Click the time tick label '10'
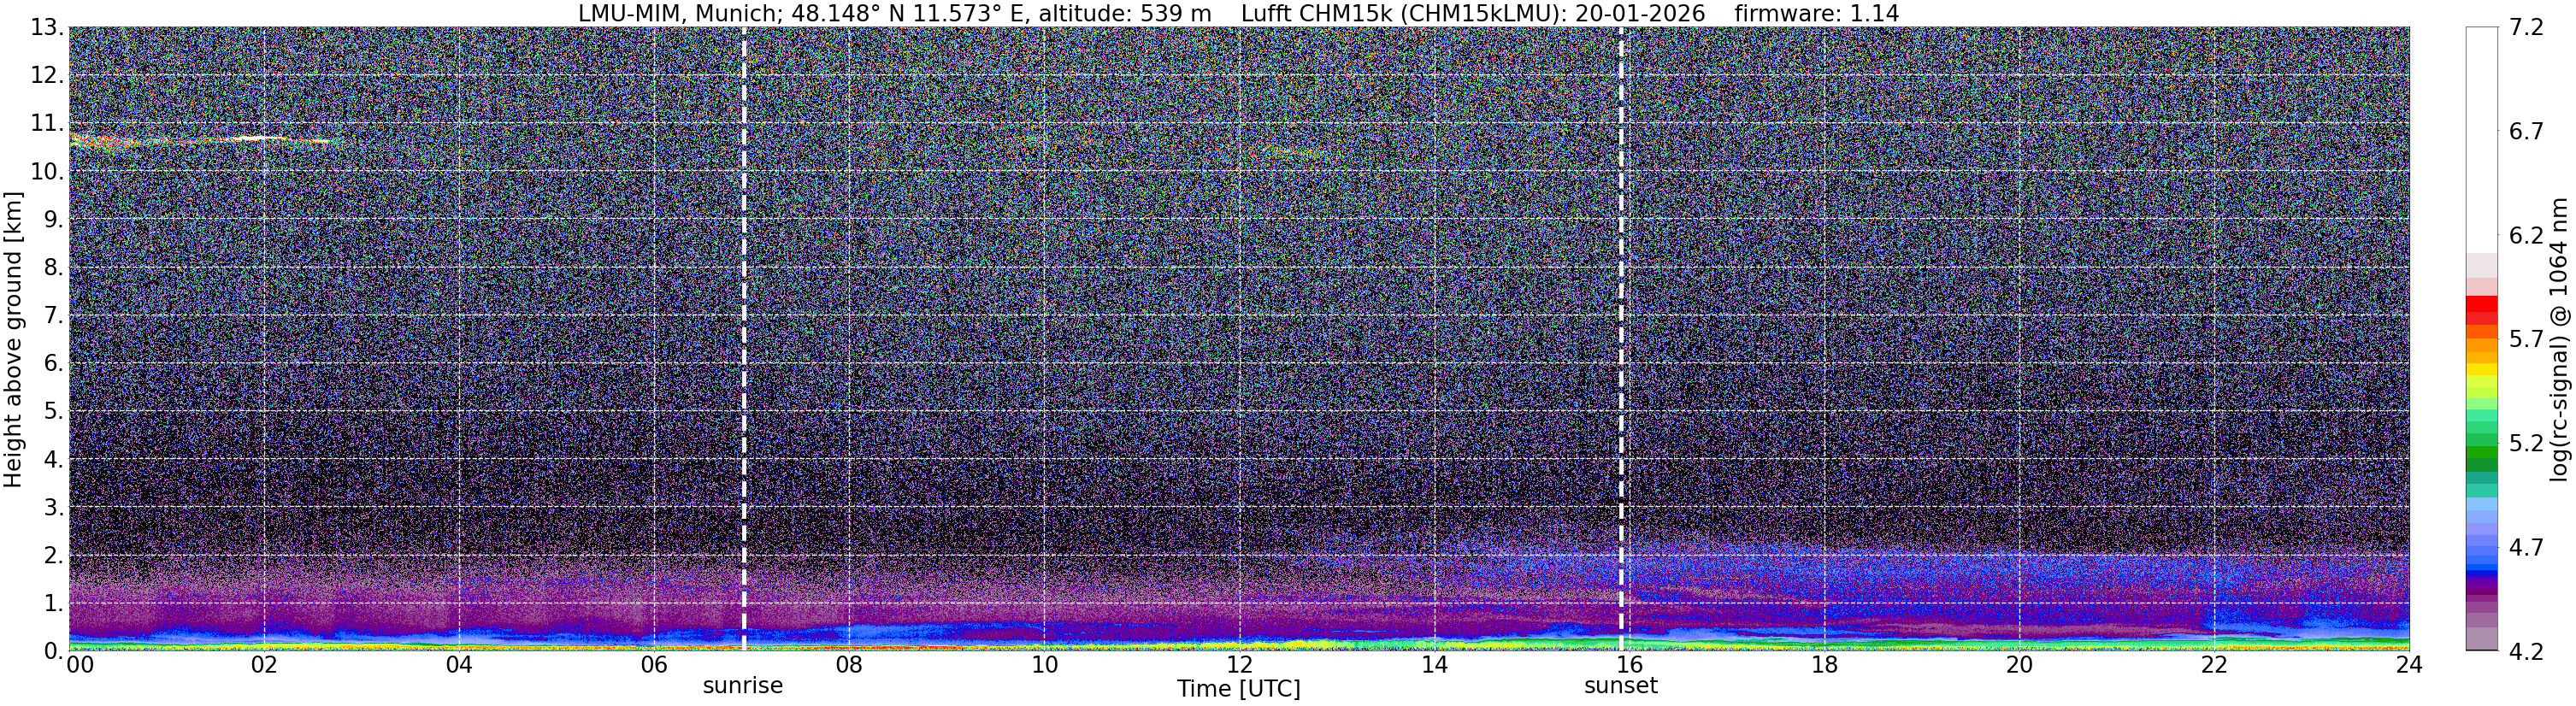This screenshot has width=2576, height=706. click(1044, 665)
